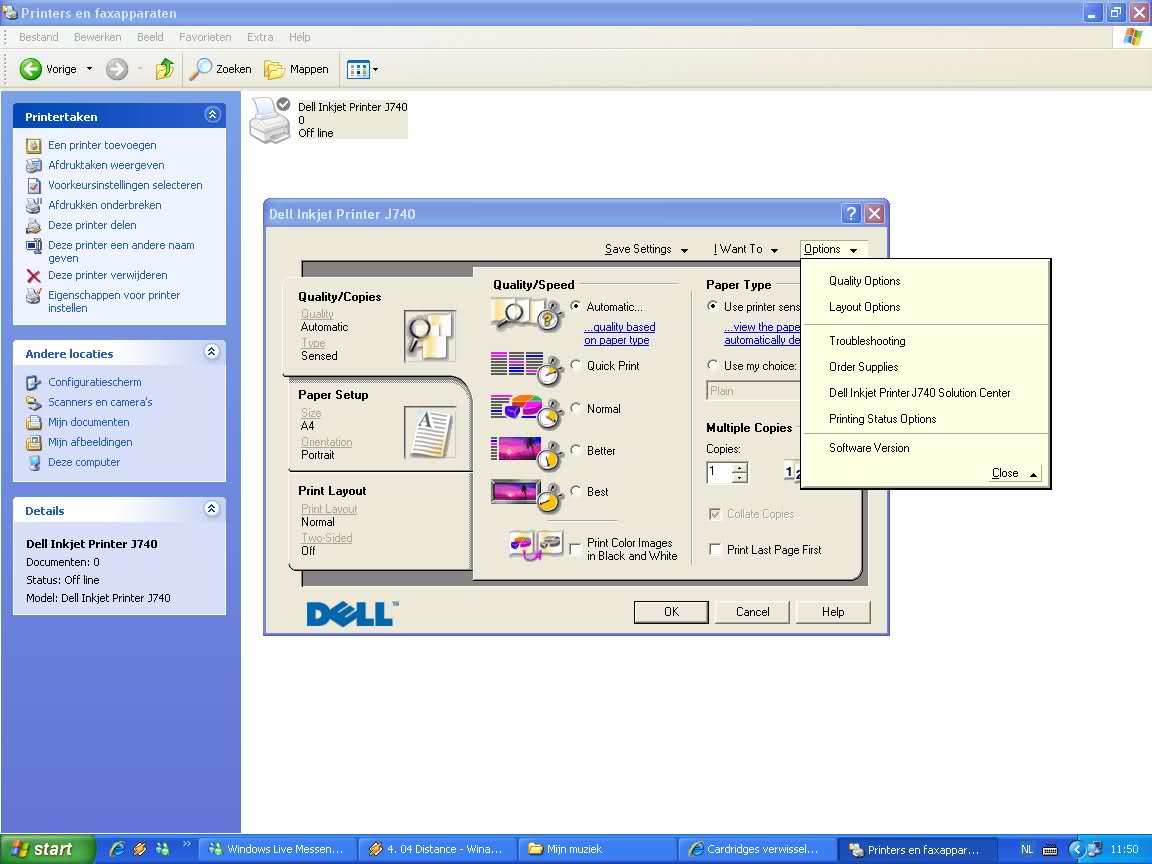Enable Print Last Page First checkbox
The height and width of the screenshot is (864, 1152).
coord(715,550)
